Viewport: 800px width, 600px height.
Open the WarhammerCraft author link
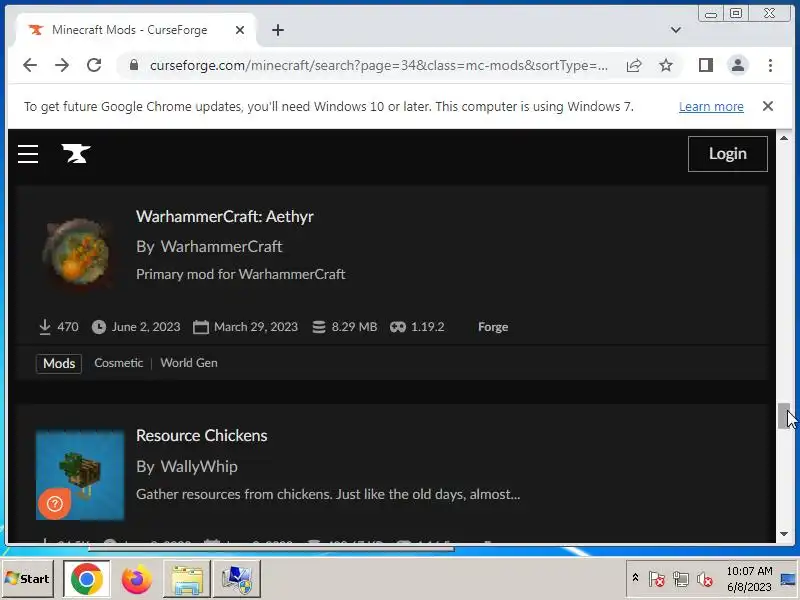(x=221, y=246)
